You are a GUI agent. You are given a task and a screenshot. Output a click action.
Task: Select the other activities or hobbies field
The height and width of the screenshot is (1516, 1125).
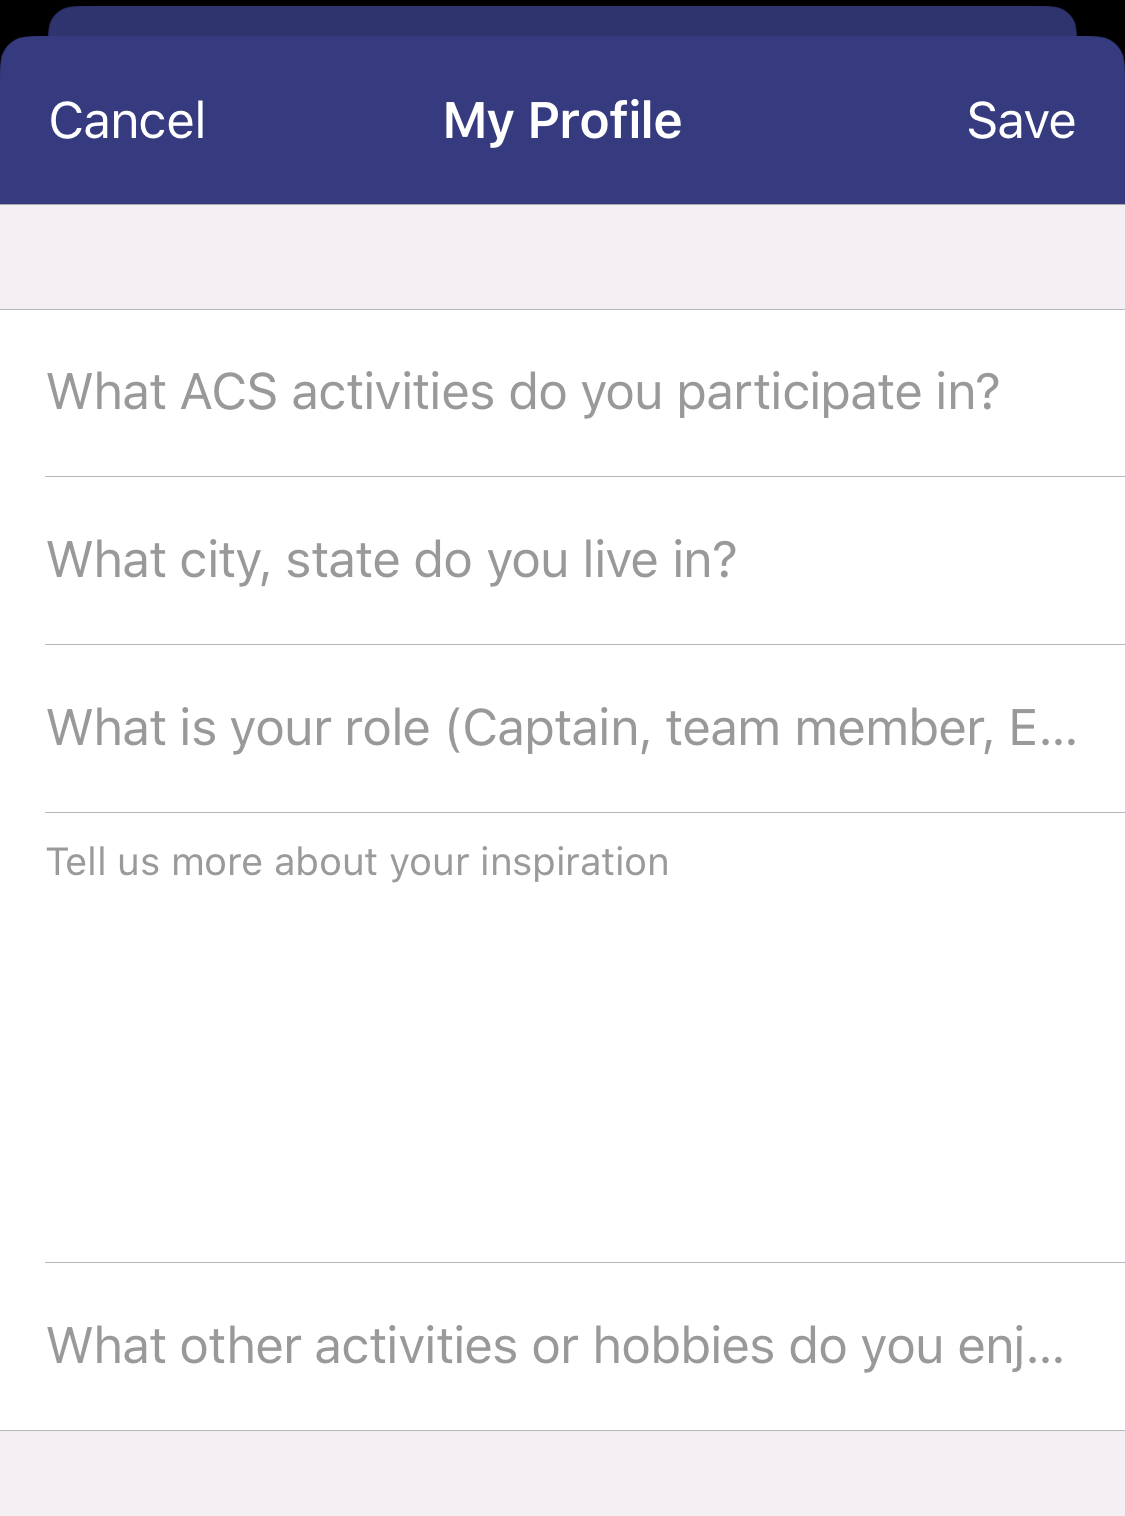click(x=560, y=1346)
